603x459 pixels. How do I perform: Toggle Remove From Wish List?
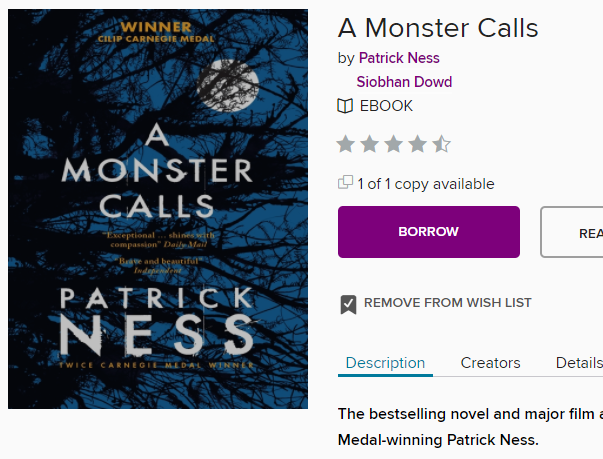[447, 303]
